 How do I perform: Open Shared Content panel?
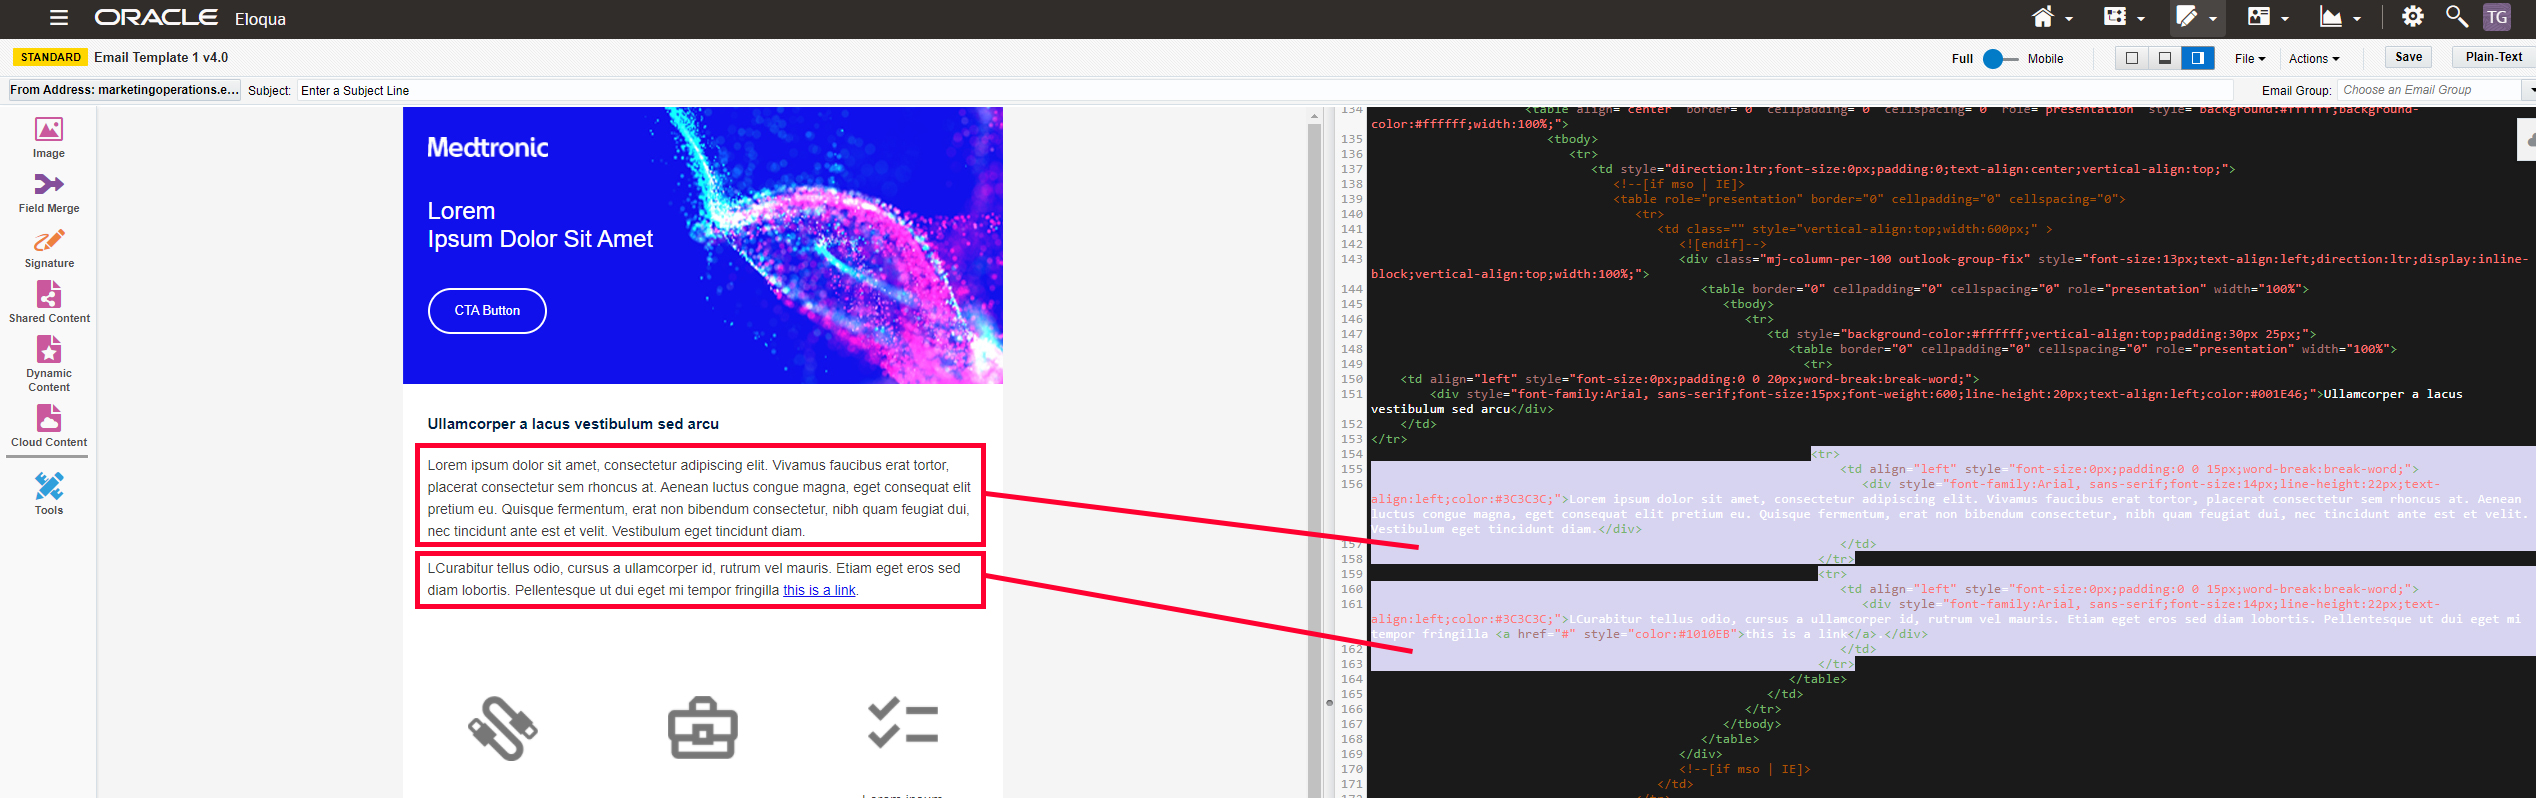(48, 302)
